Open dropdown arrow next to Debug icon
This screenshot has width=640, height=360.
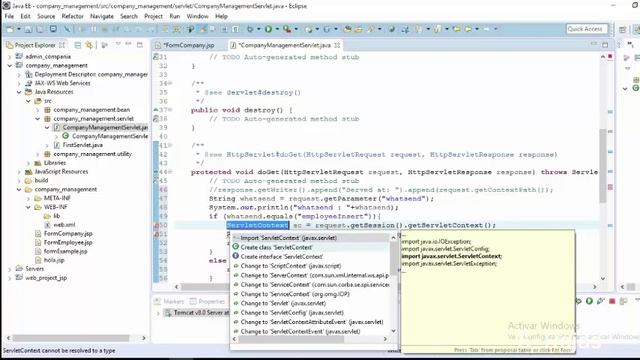(x=258, y=29)
